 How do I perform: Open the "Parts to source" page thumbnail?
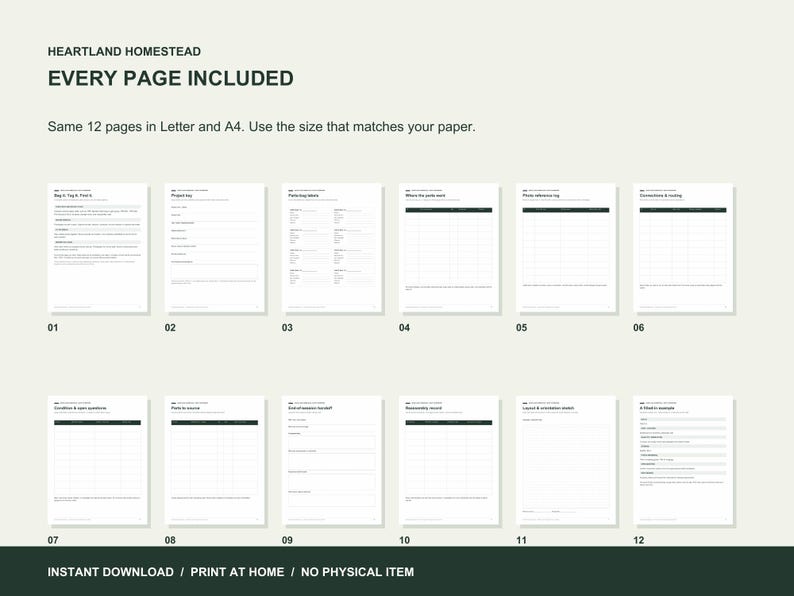215,460
